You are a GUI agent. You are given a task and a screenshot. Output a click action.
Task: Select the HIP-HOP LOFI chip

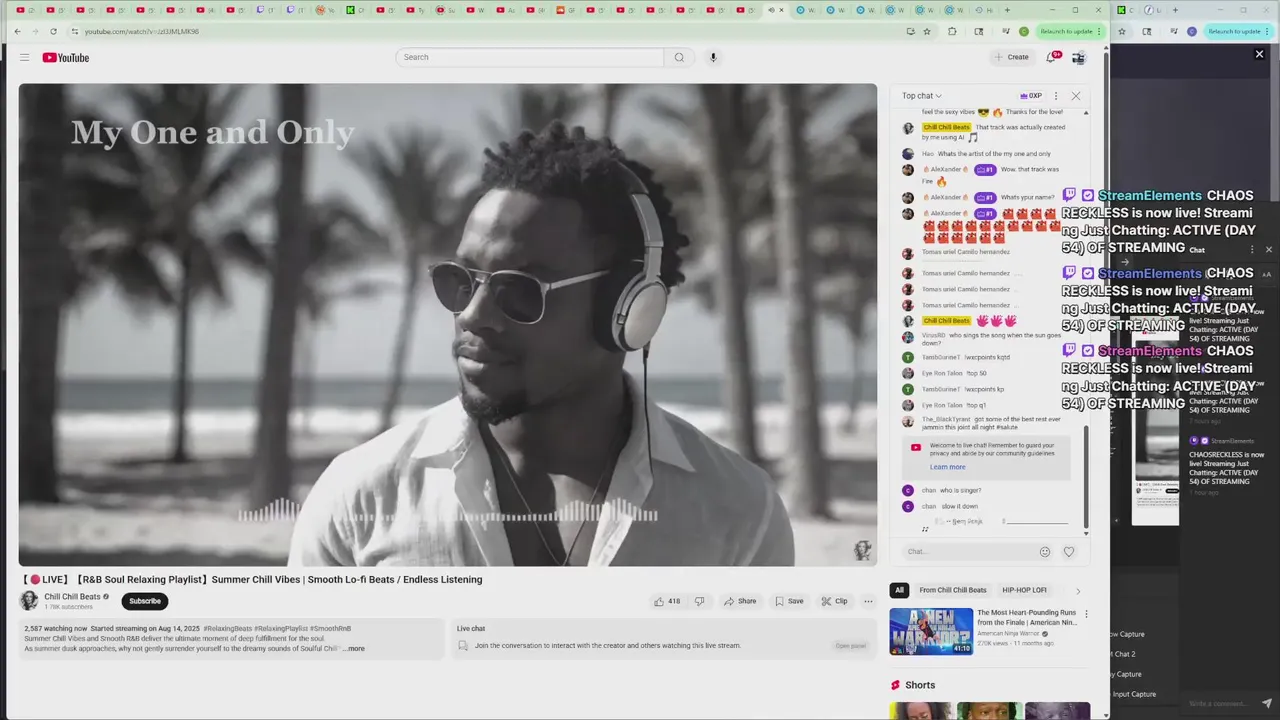tap(1024, 590)
